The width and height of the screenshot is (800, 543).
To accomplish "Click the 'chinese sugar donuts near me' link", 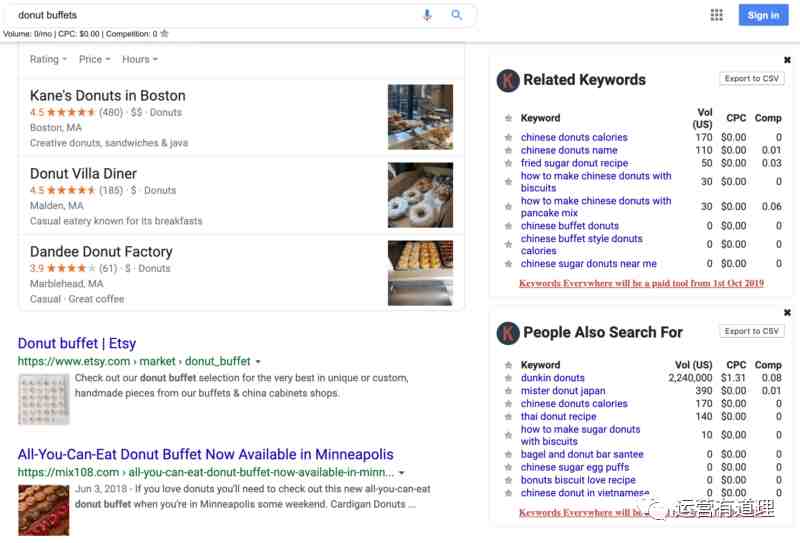I will pyautogui.click(x=589, y=264).
